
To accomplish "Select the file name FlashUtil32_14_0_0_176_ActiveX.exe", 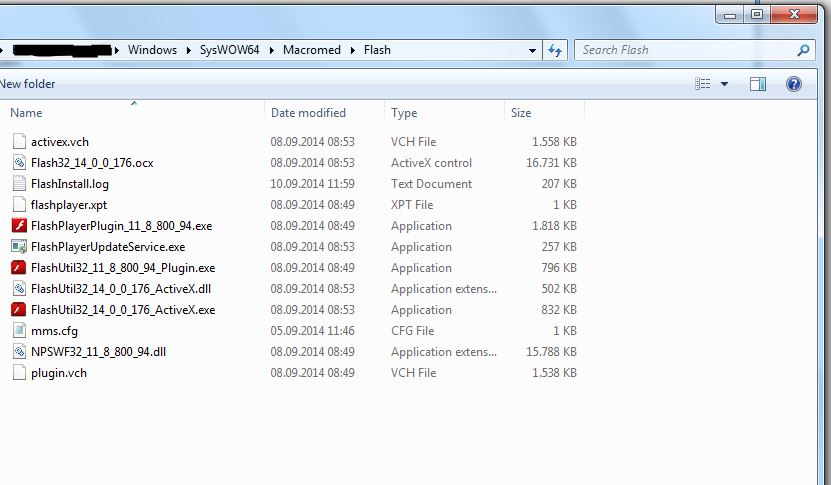I will (123, 310).
